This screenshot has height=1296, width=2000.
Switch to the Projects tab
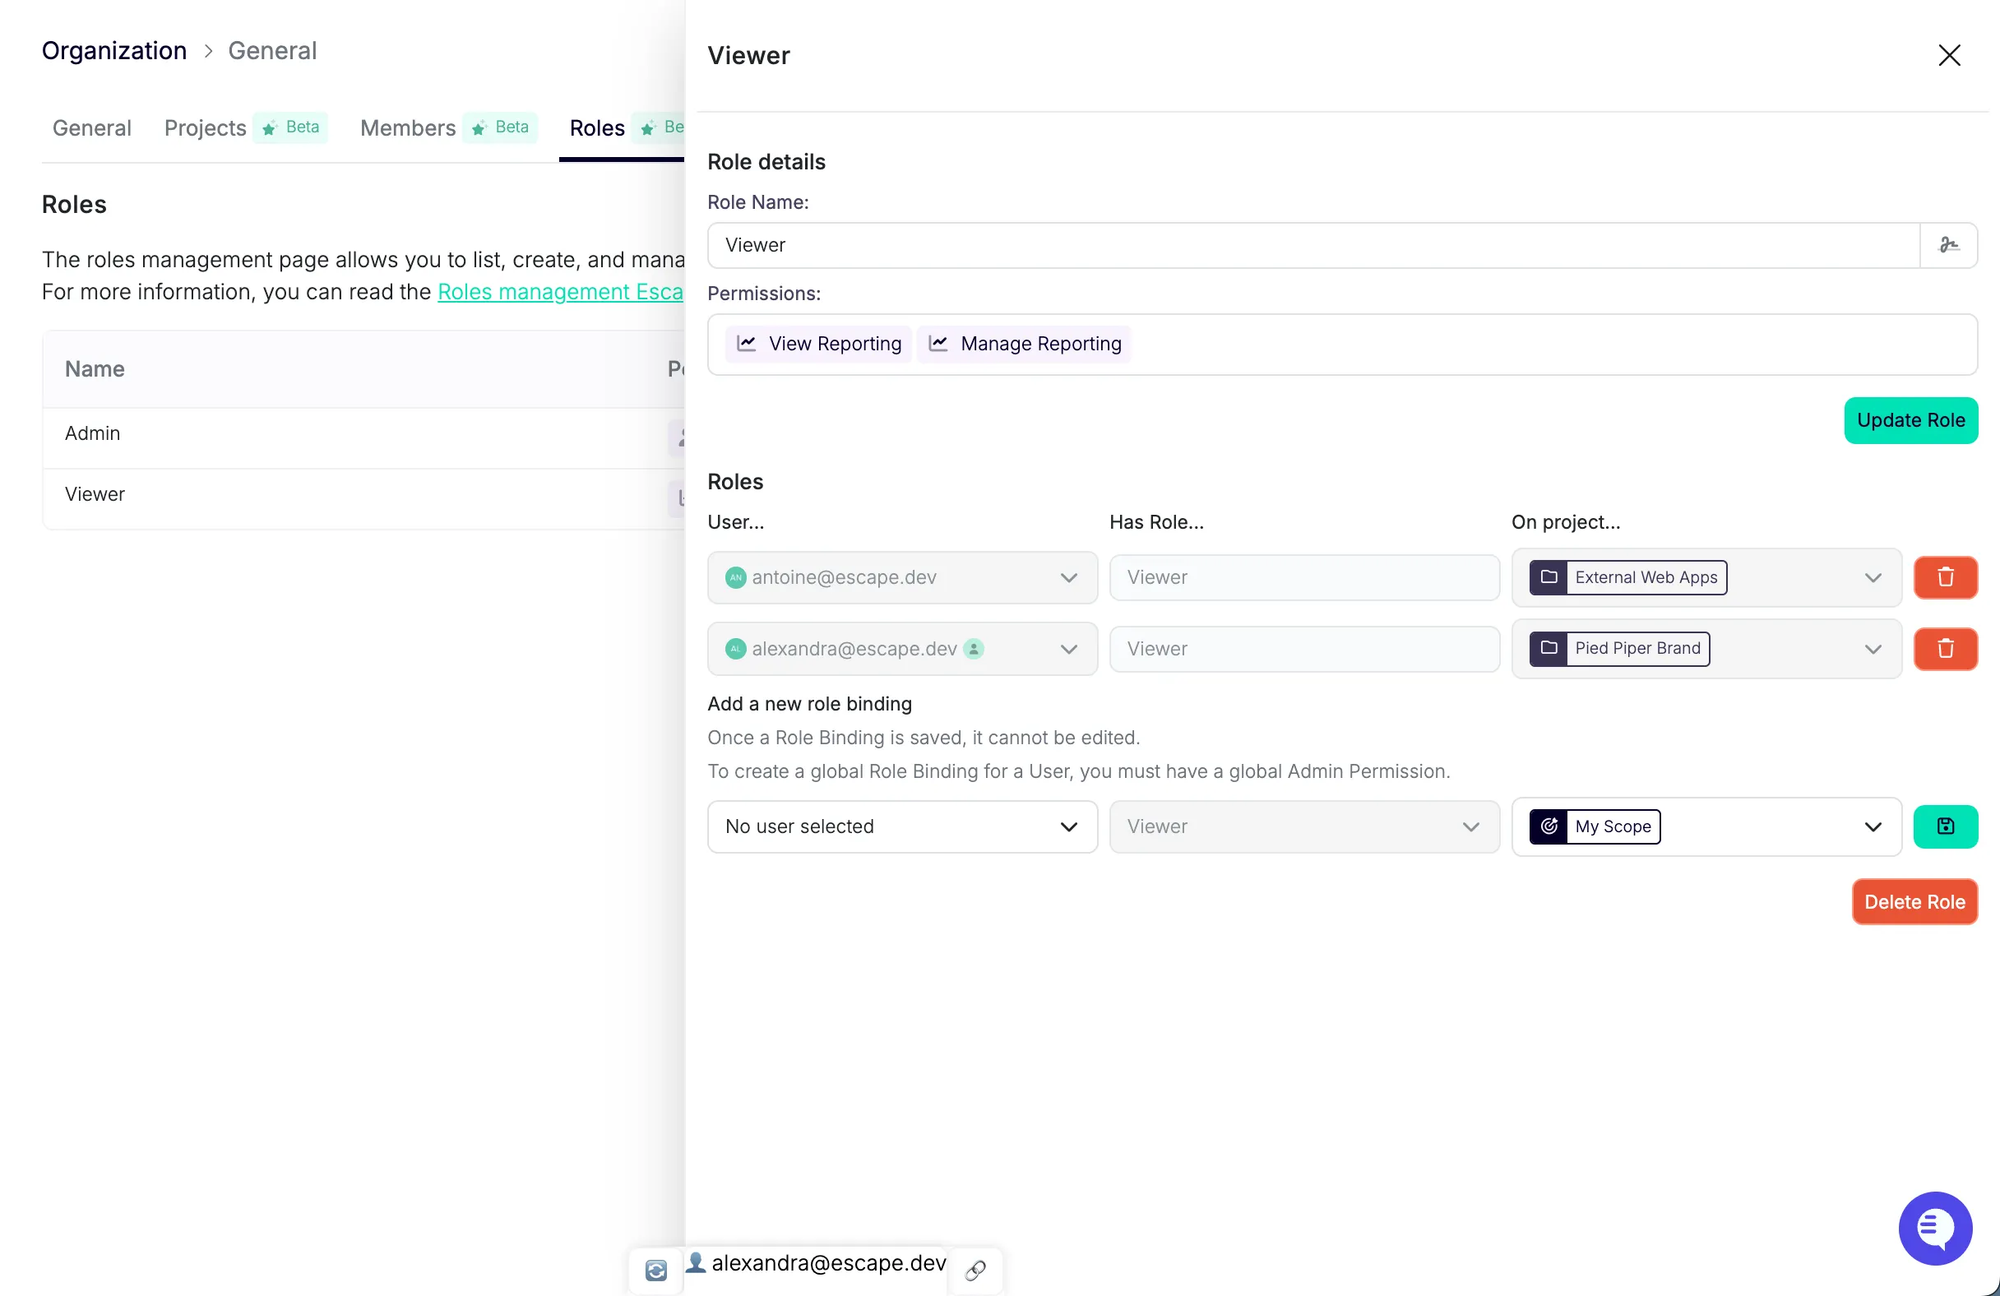pos(205,128)
